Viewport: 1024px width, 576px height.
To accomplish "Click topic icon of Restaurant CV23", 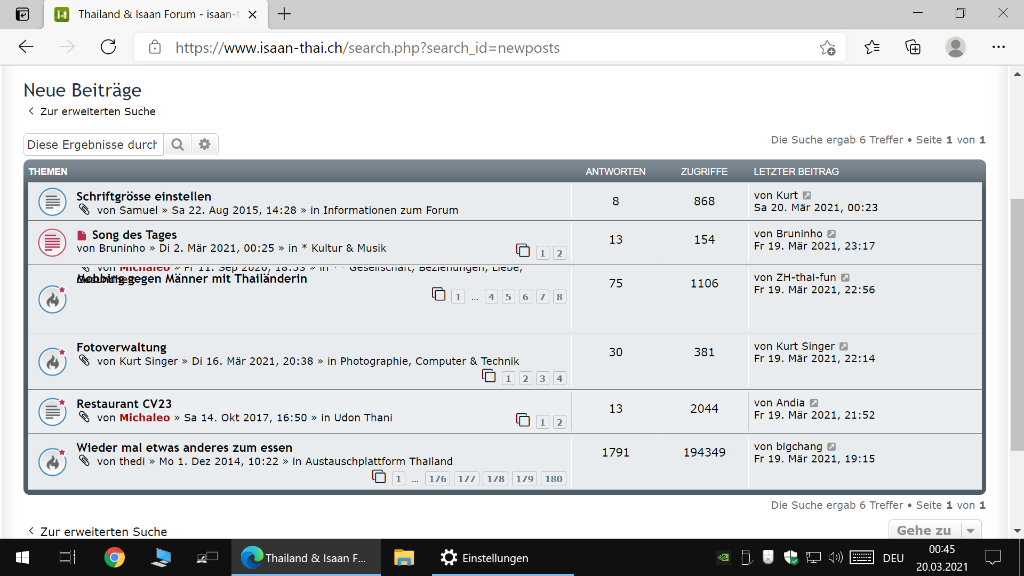I will 52,411.
